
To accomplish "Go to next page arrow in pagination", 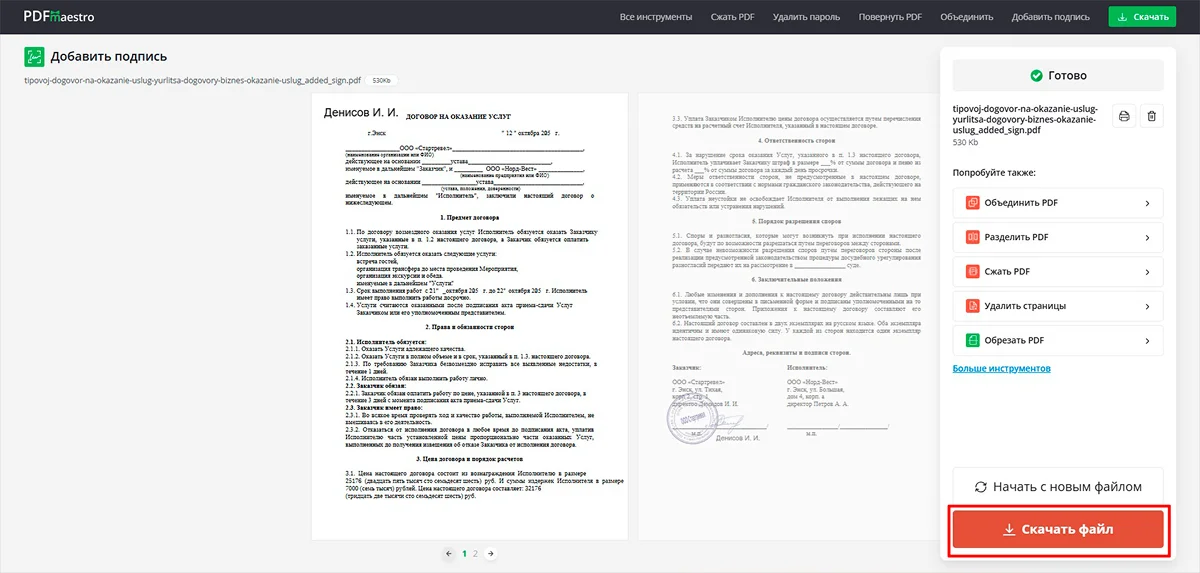I will click(490, 553).
